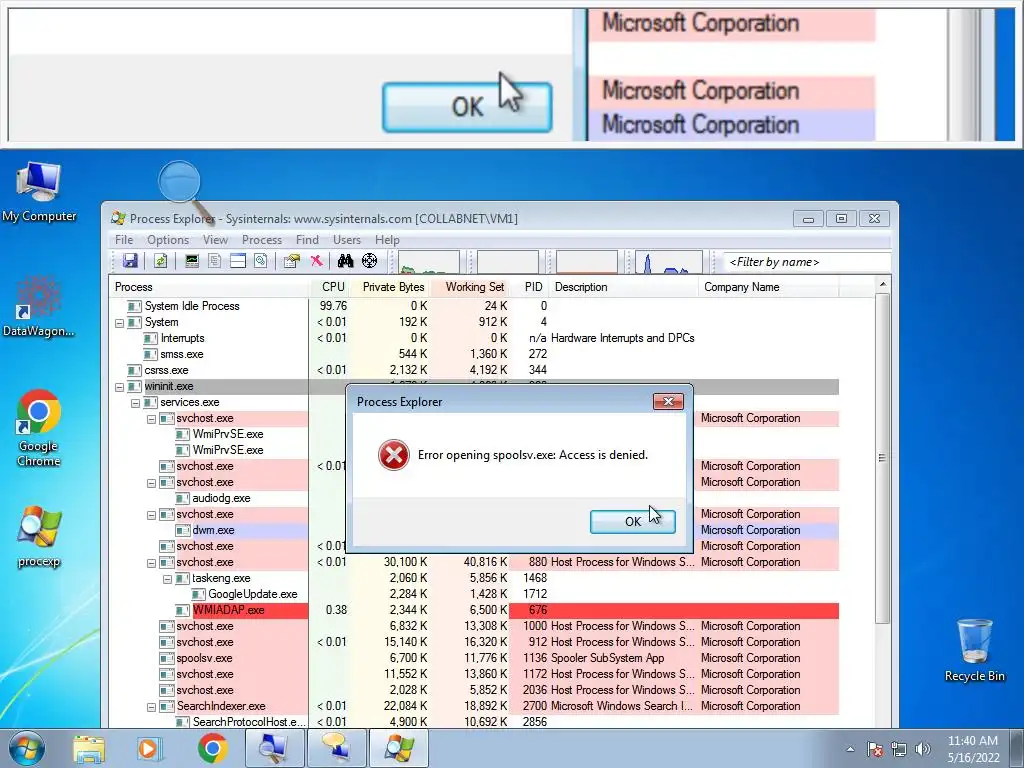Screen dimensions: 1024x768
Task: Click the physical memory mini graph with blue spikes
Action: point(669,262)
